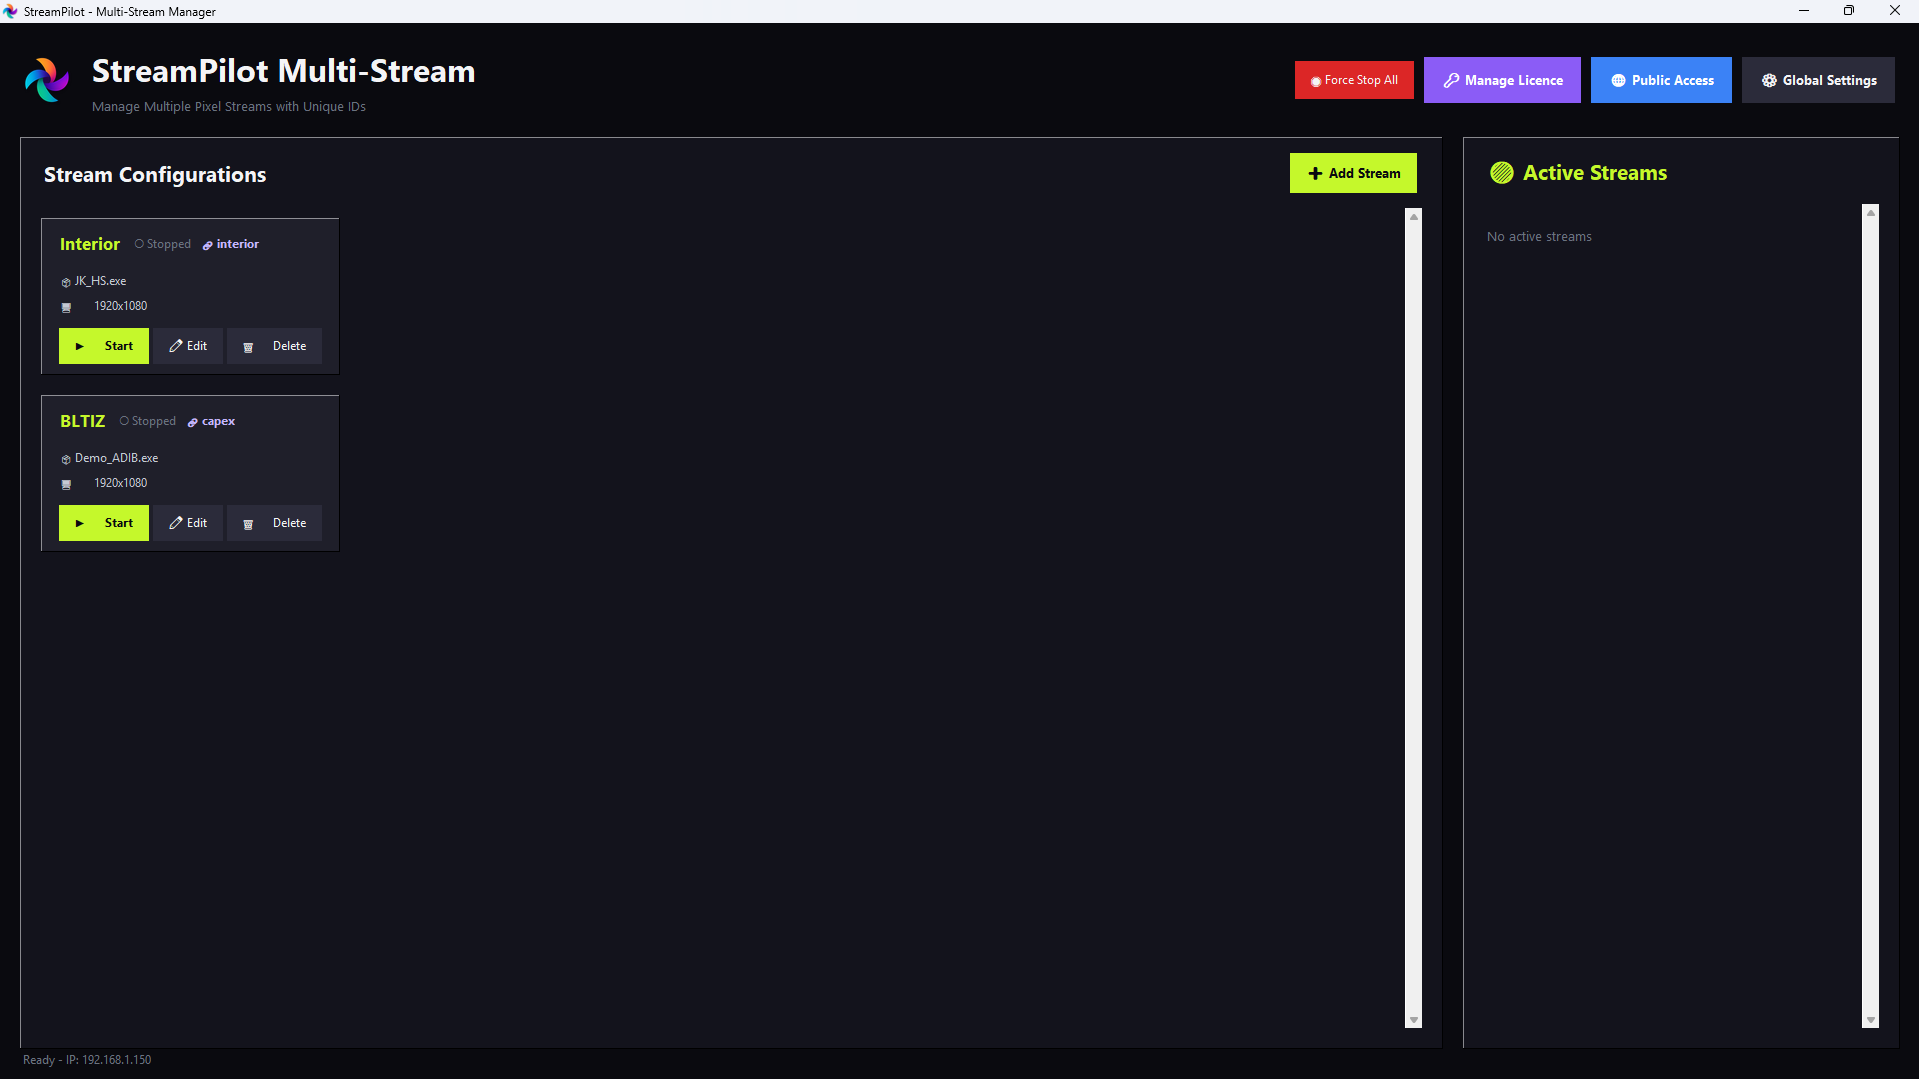
Task: Edit the BLTIZ stream configuration
Action: 188,523
